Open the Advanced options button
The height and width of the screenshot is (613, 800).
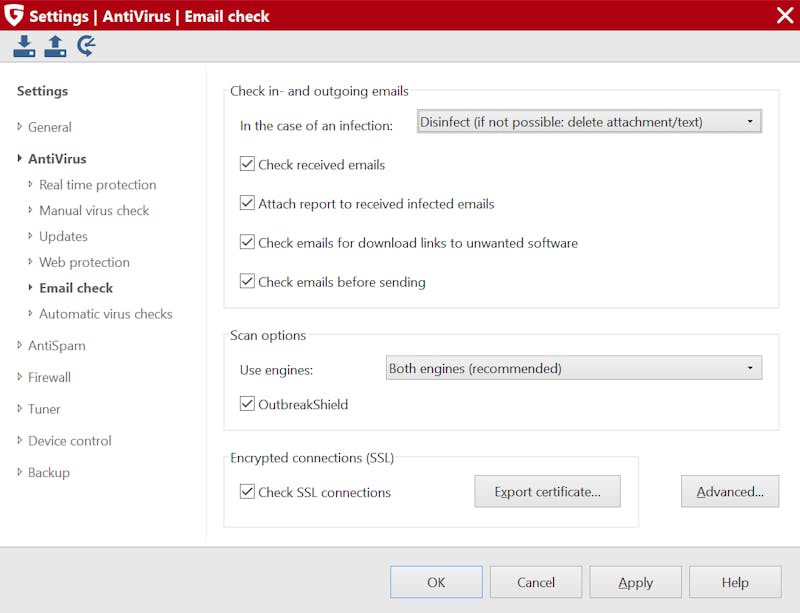[730, 492]
